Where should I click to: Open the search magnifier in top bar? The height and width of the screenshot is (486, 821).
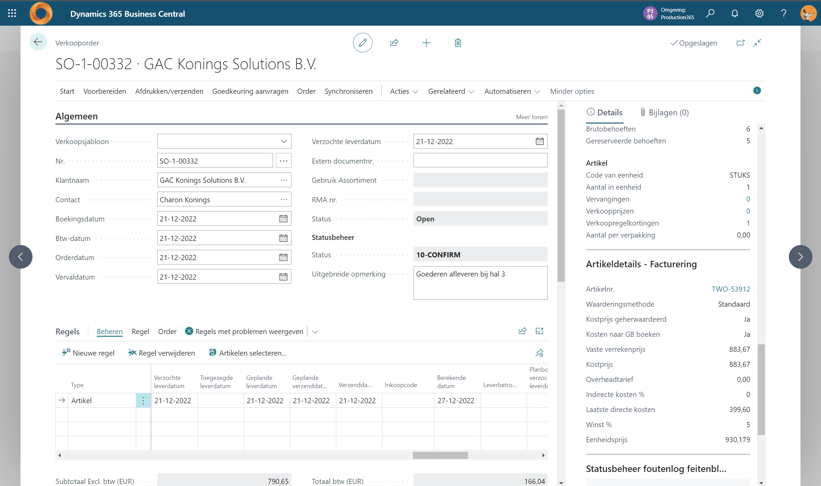click(x=710, y=13)
